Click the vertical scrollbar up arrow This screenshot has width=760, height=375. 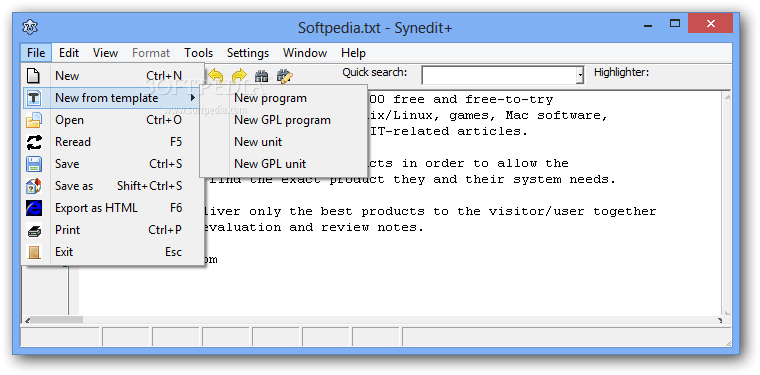click(x=727, y=97)
